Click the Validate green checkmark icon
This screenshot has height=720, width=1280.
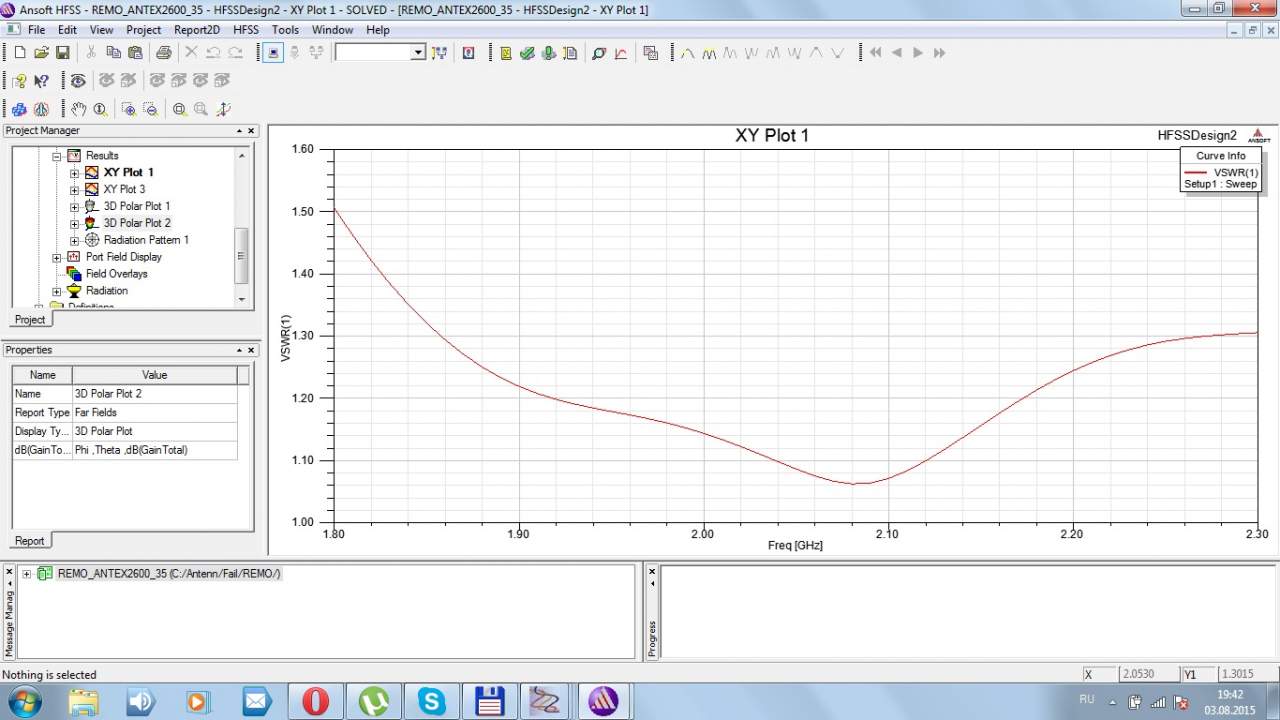click(527, 53)
